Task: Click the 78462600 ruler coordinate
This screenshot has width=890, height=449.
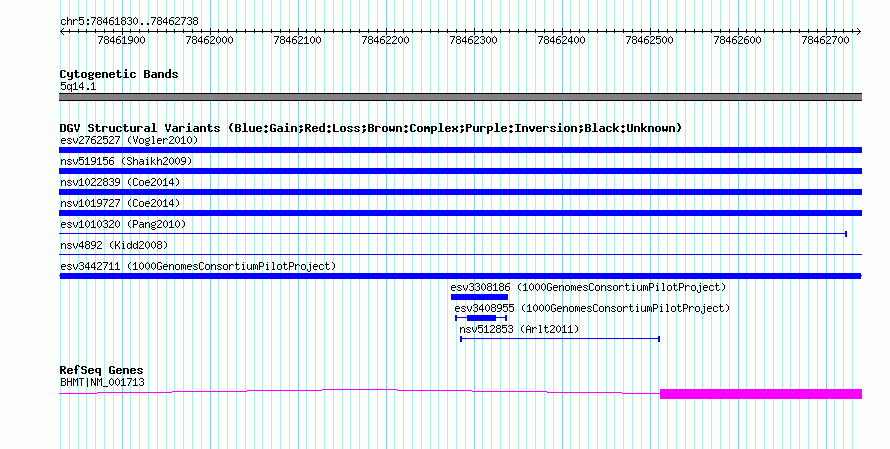Action: pos(737,40)
